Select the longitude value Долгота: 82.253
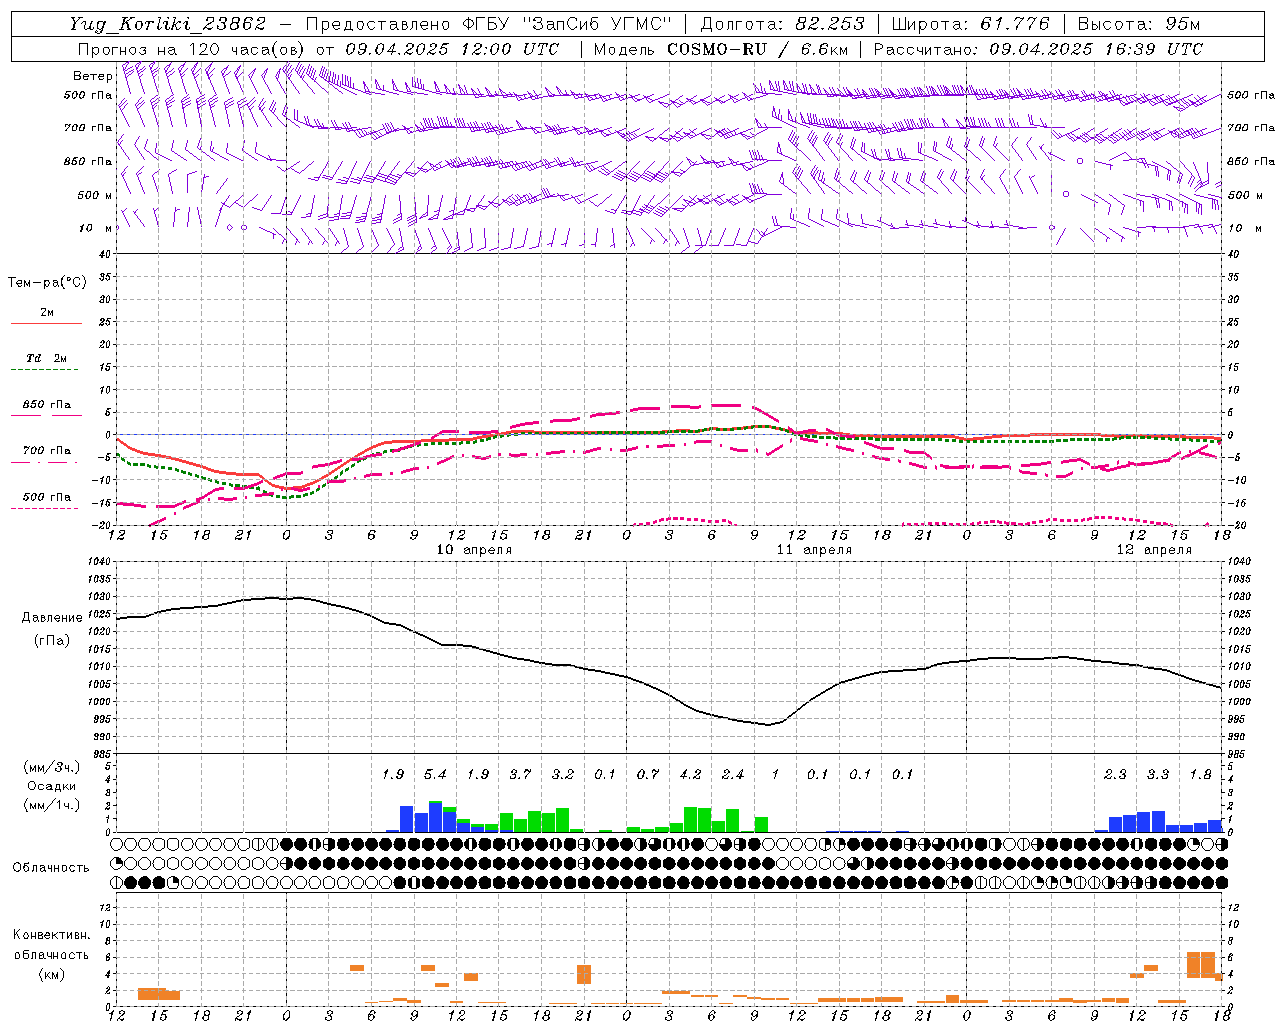1280x1024 pixels. [x=782, y=24]
